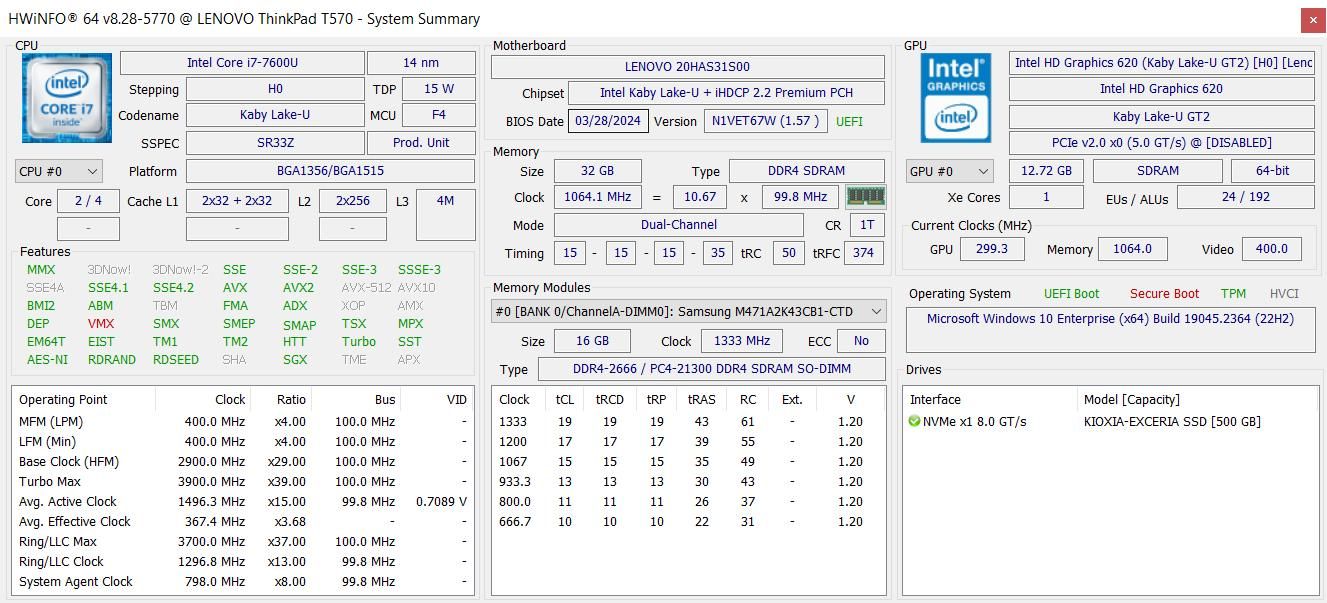Select the "Intel Core i7-7600U" CPU name field
1327x603 pixels.
(x=242, y=63)
